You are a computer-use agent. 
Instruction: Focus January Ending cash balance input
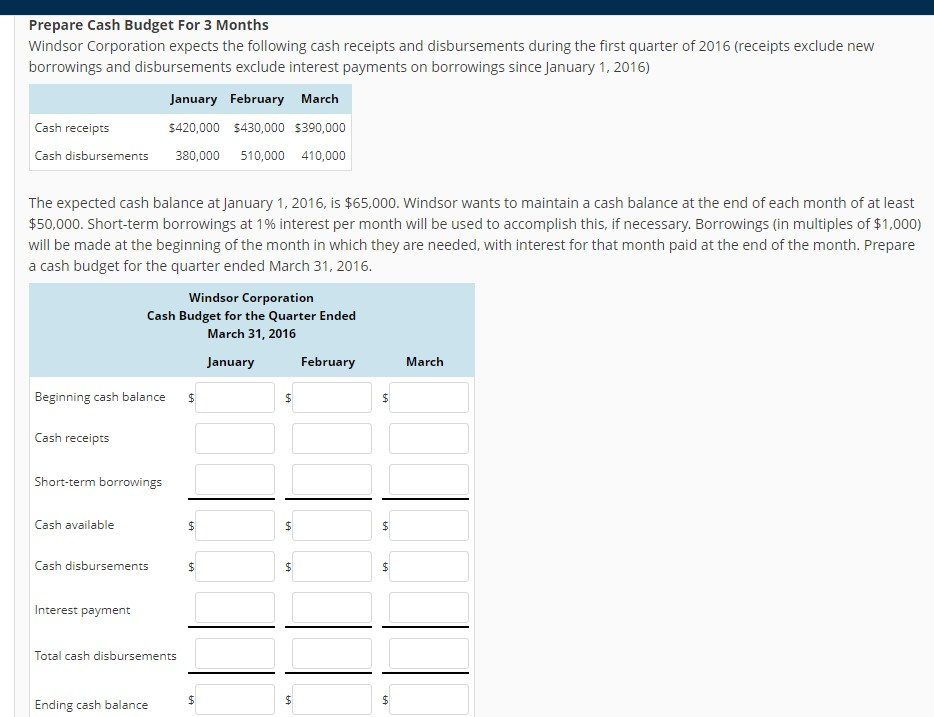click(235, 699)
